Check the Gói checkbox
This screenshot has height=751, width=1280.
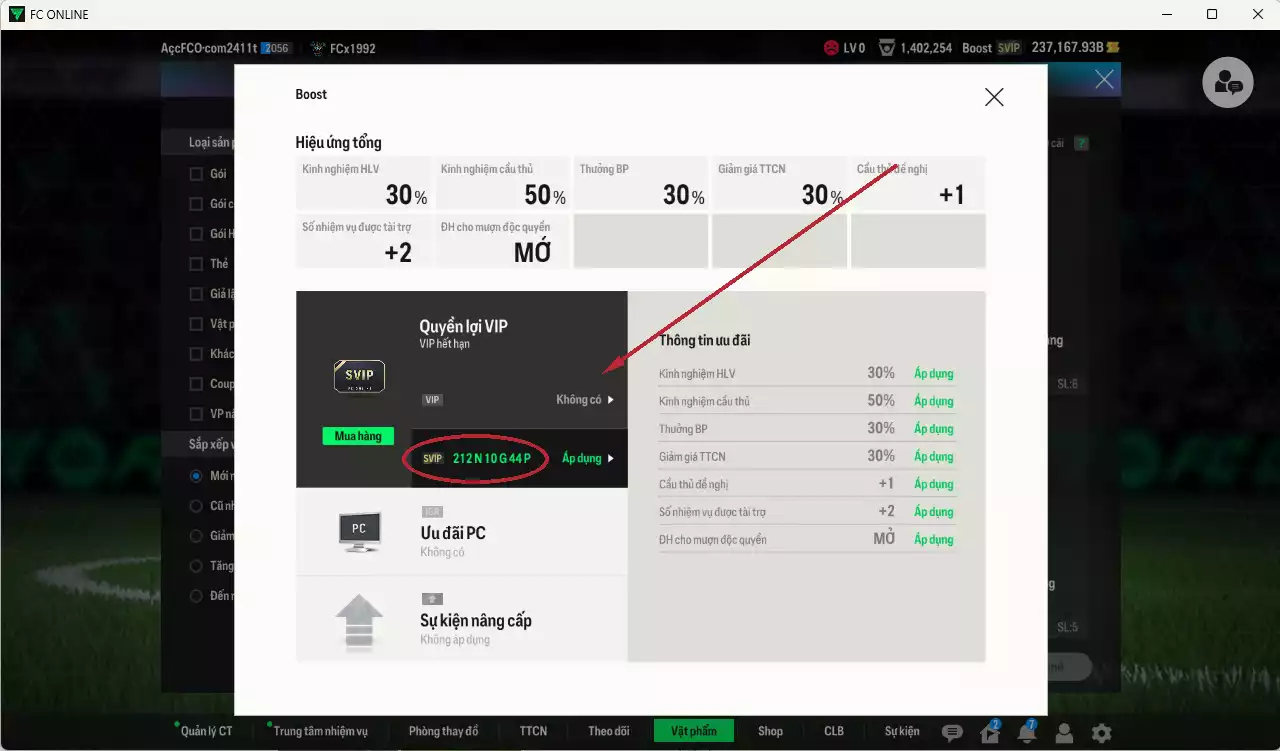[197, 174]
